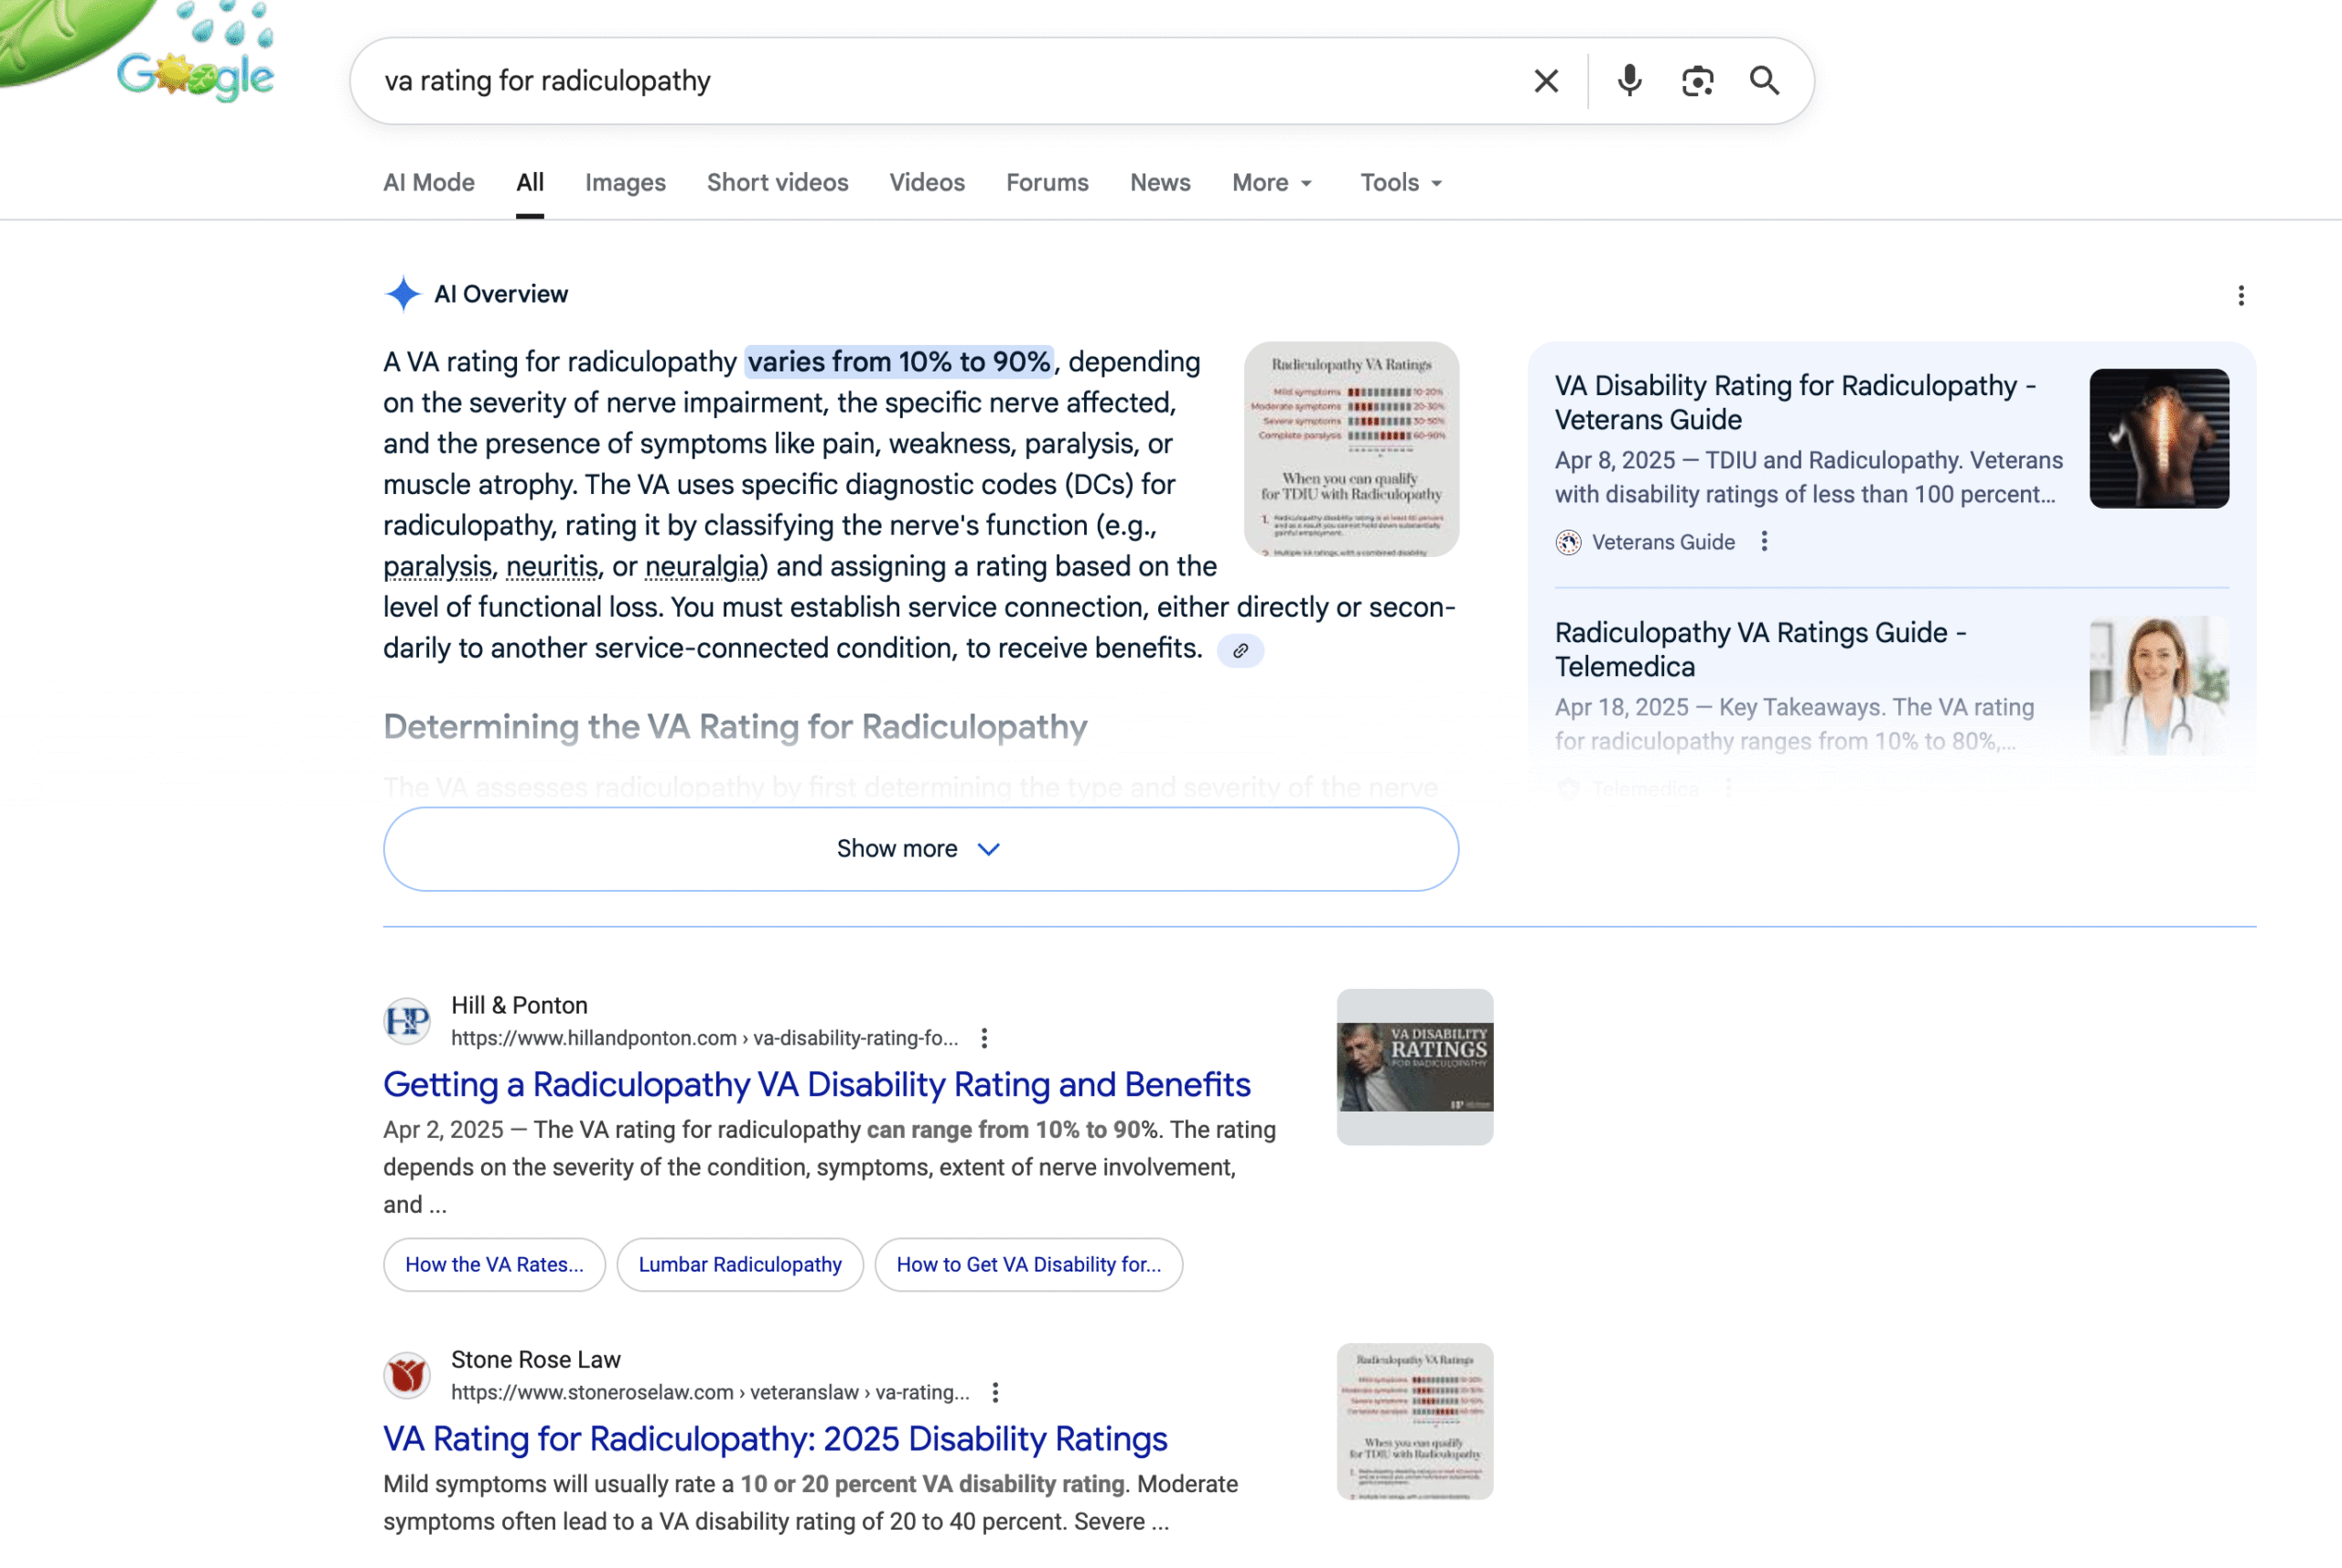Screen dimensions: 2342x1568
Task: Open Hill & Ponton result options menu
Action: 984,1038
